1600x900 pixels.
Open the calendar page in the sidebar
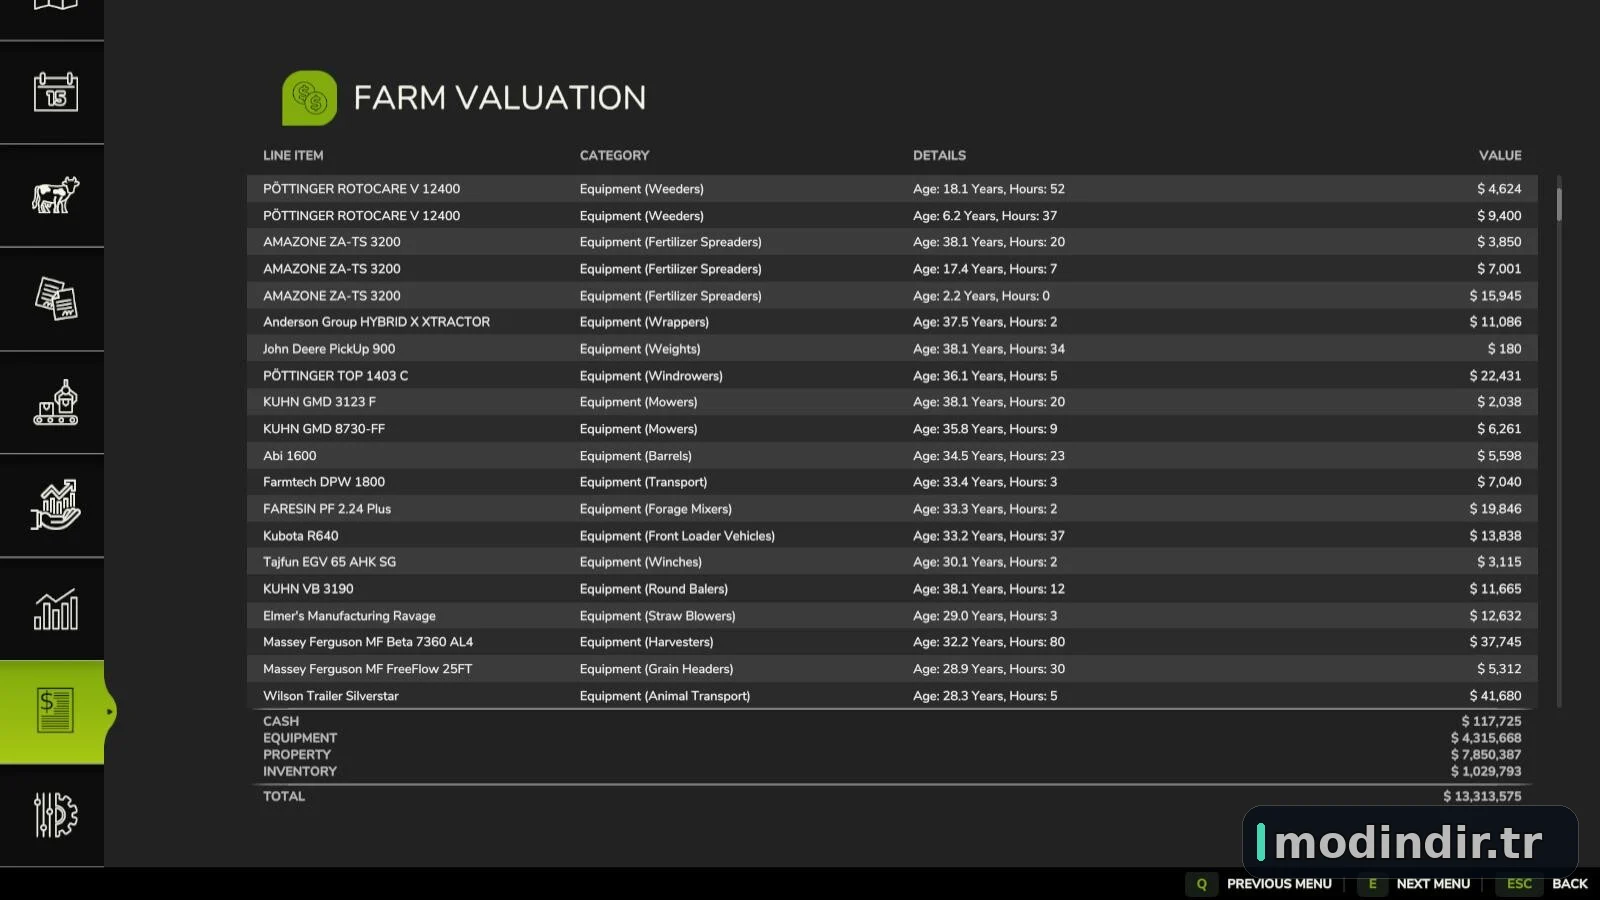pos(55,92)
